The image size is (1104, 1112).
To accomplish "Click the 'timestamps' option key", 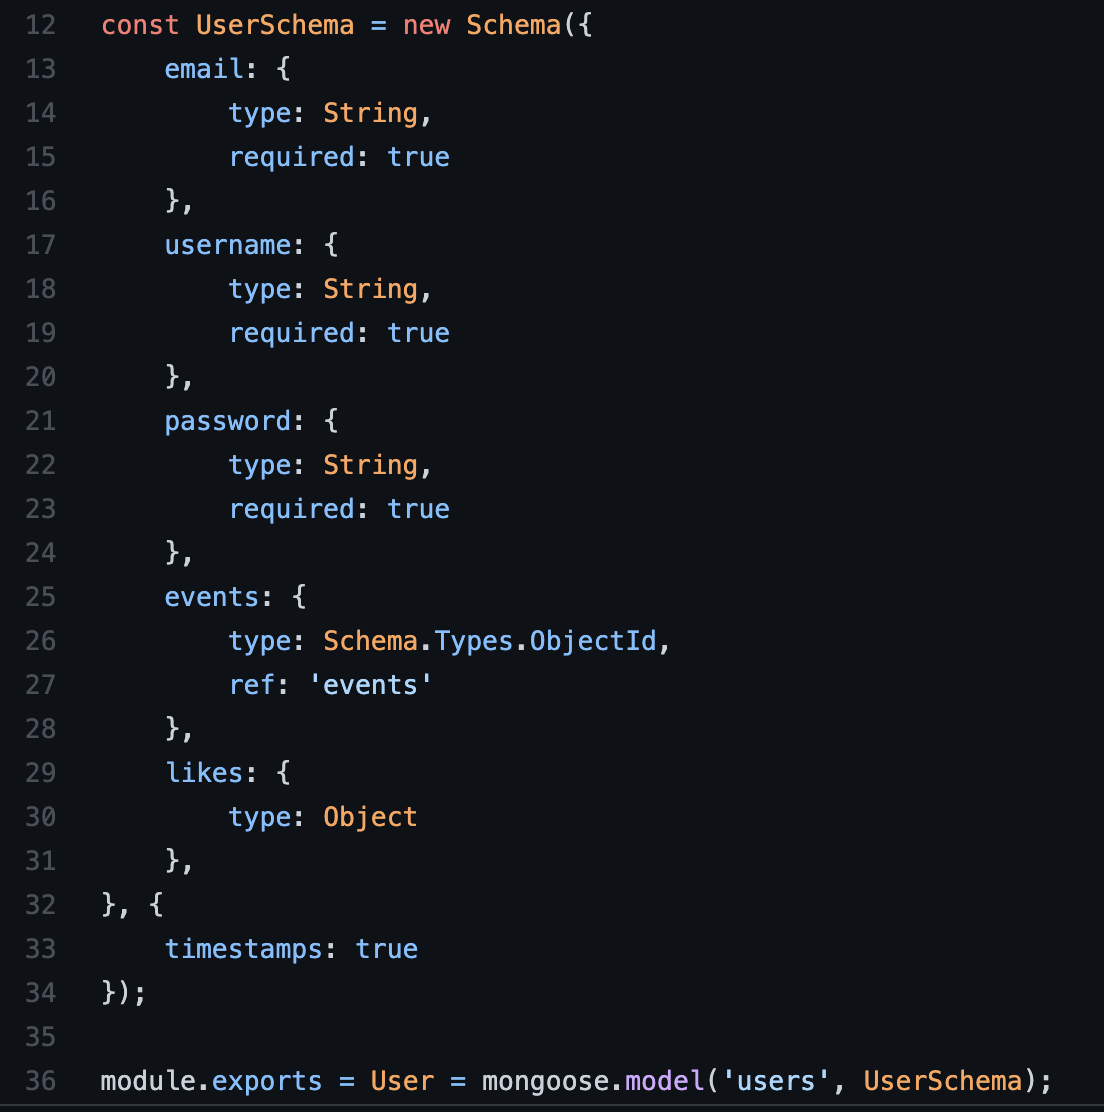I will [244, 949].
